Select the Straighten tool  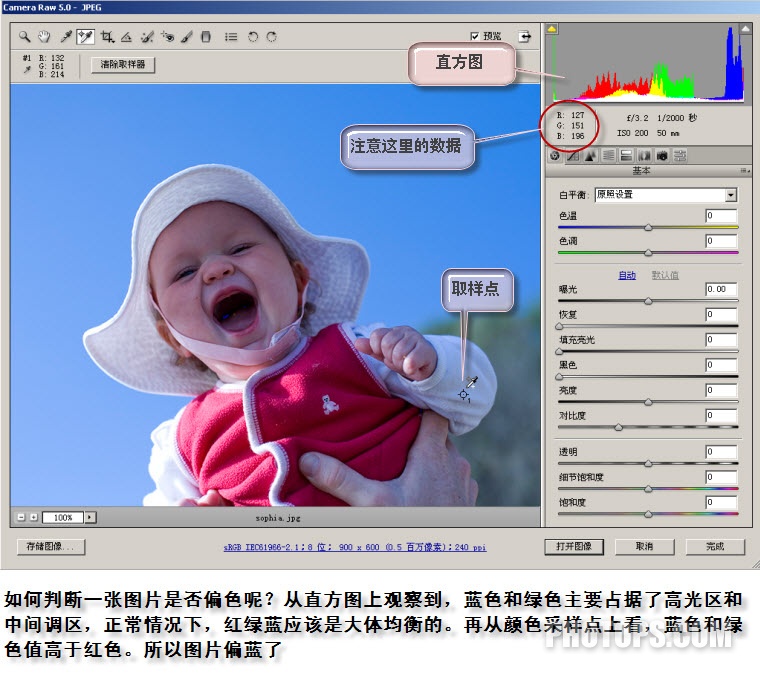[x=127, y=36]
